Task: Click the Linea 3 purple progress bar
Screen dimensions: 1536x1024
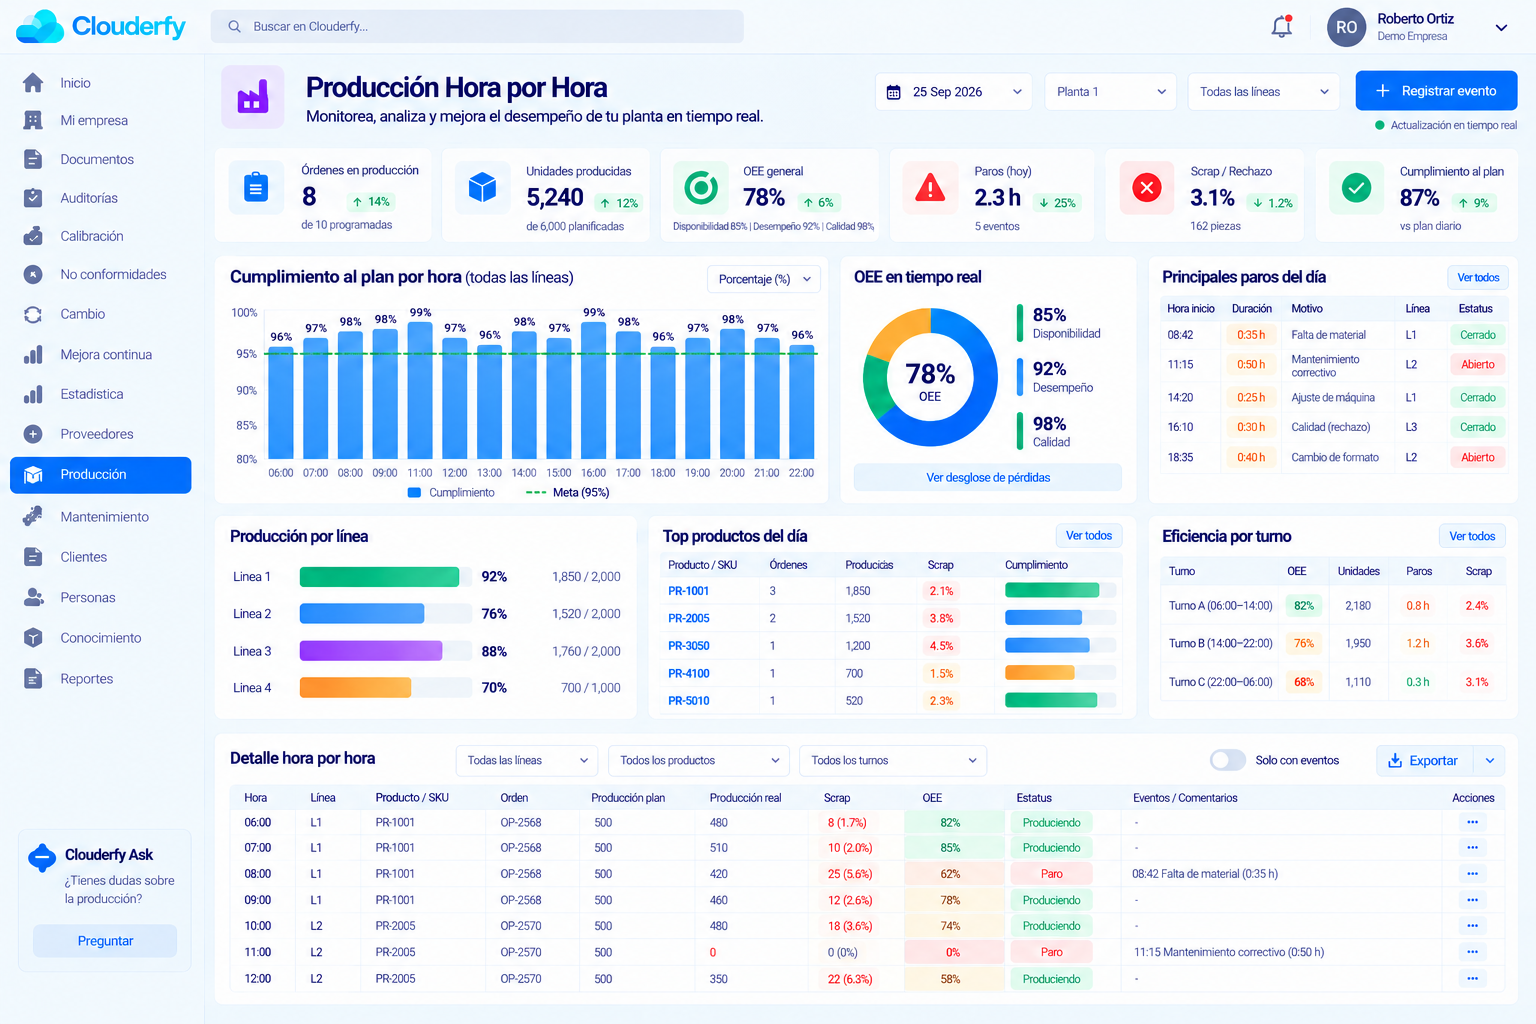Action: coord(371,651)
